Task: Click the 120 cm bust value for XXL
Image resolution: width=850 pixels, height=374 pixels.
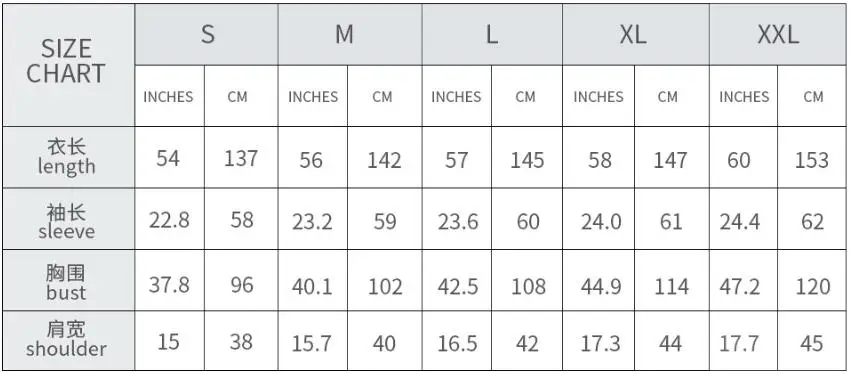Action: (x=812, y=286)
